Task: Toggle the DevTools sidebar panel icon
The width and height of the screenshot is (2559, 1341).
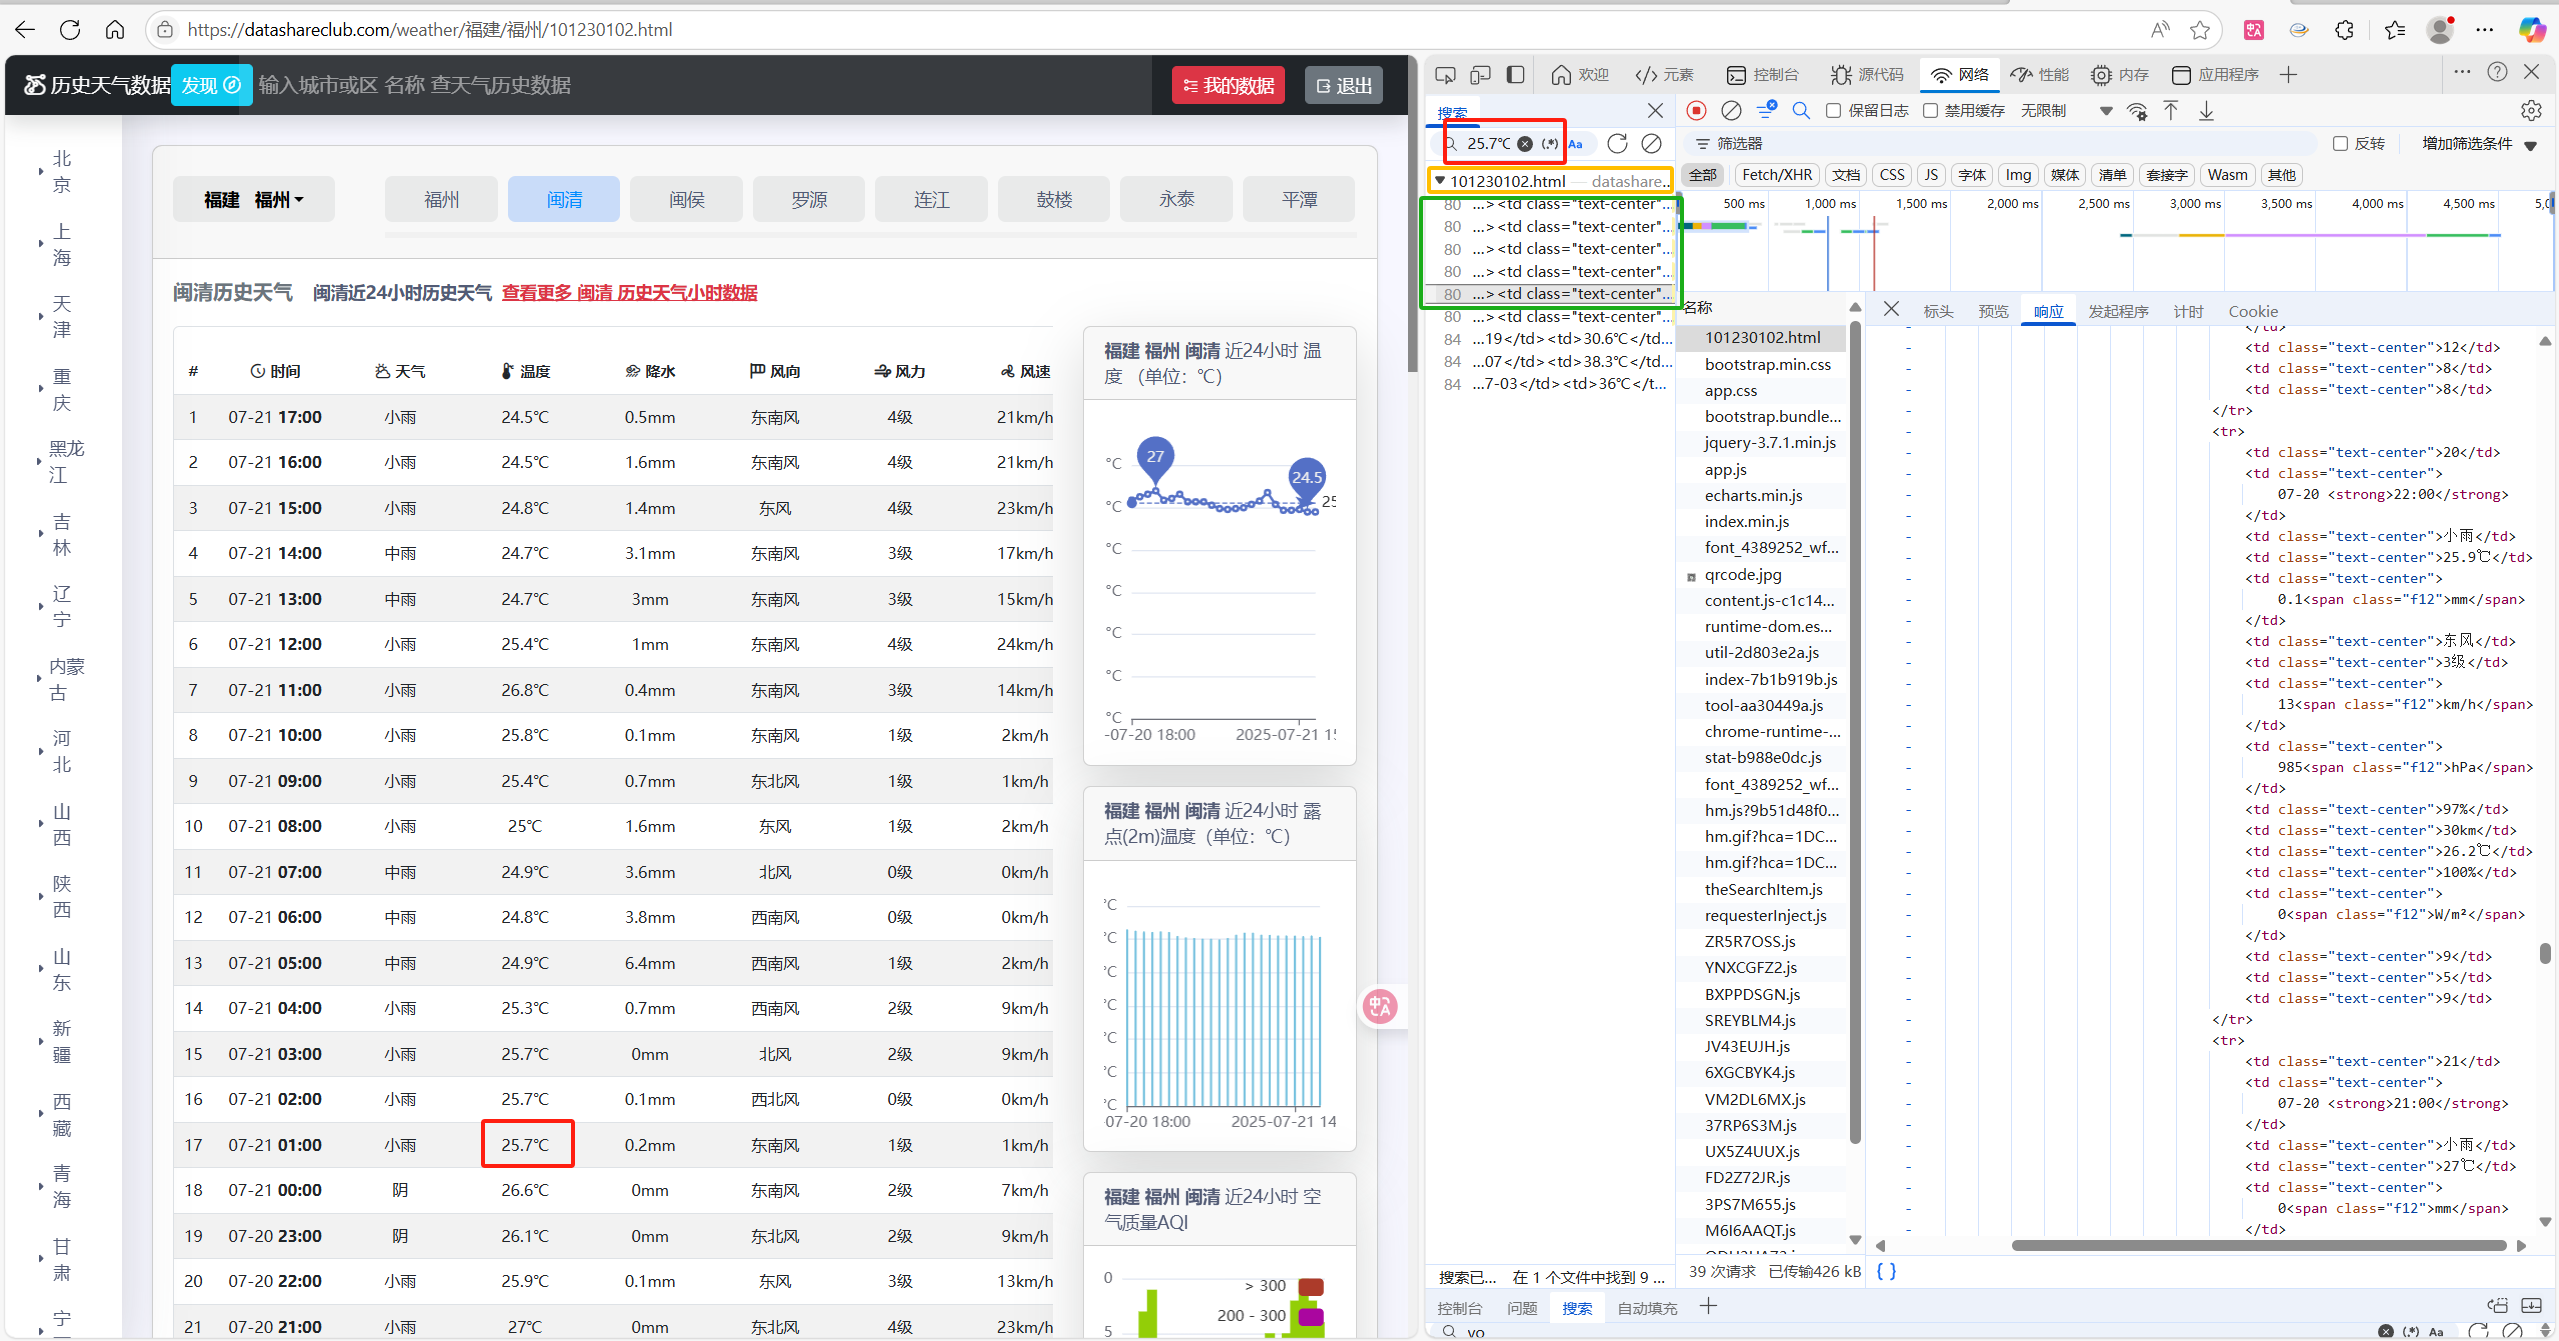Action: tap(1516, 75)
